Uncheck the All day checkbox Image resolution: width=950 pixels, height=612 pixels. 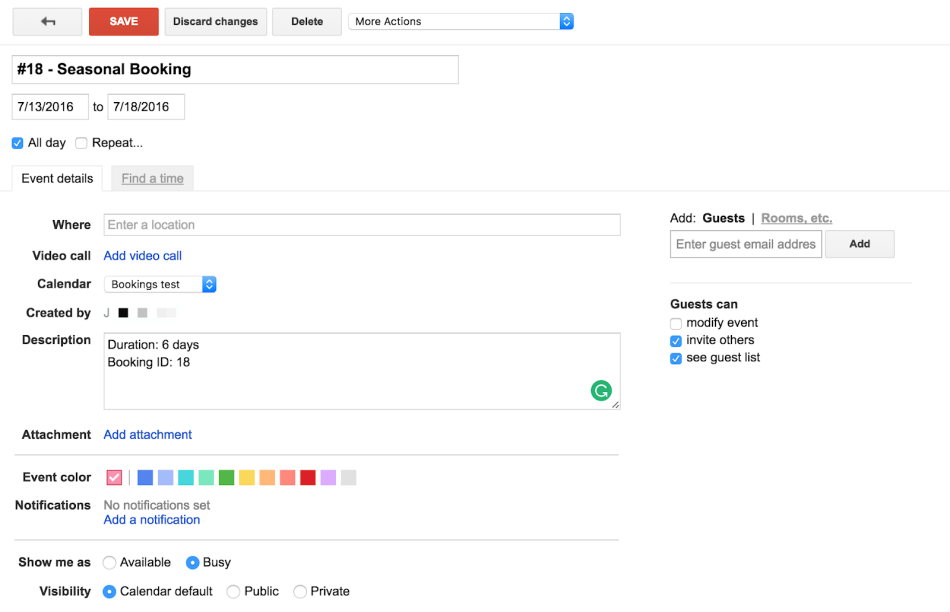[18, 143]
